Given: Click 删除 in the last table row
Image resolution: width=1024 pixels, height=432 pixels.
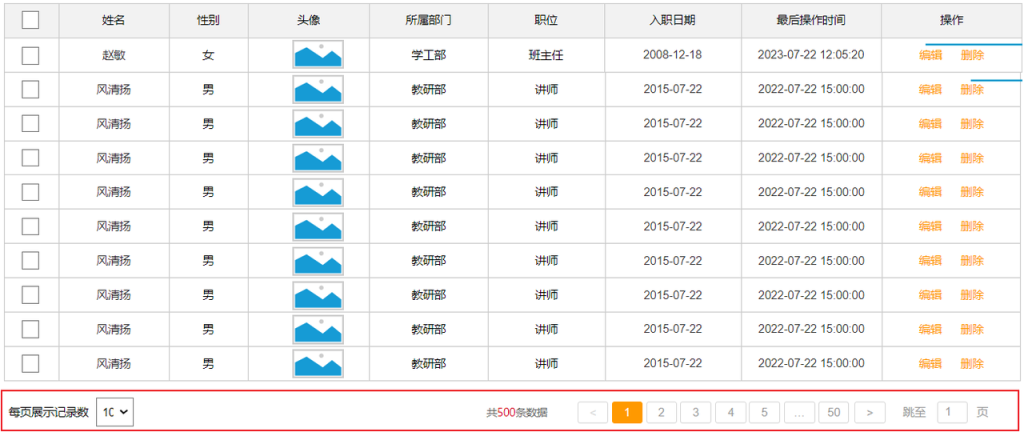Looking at the screenshot, I should [x=971, y=363].
